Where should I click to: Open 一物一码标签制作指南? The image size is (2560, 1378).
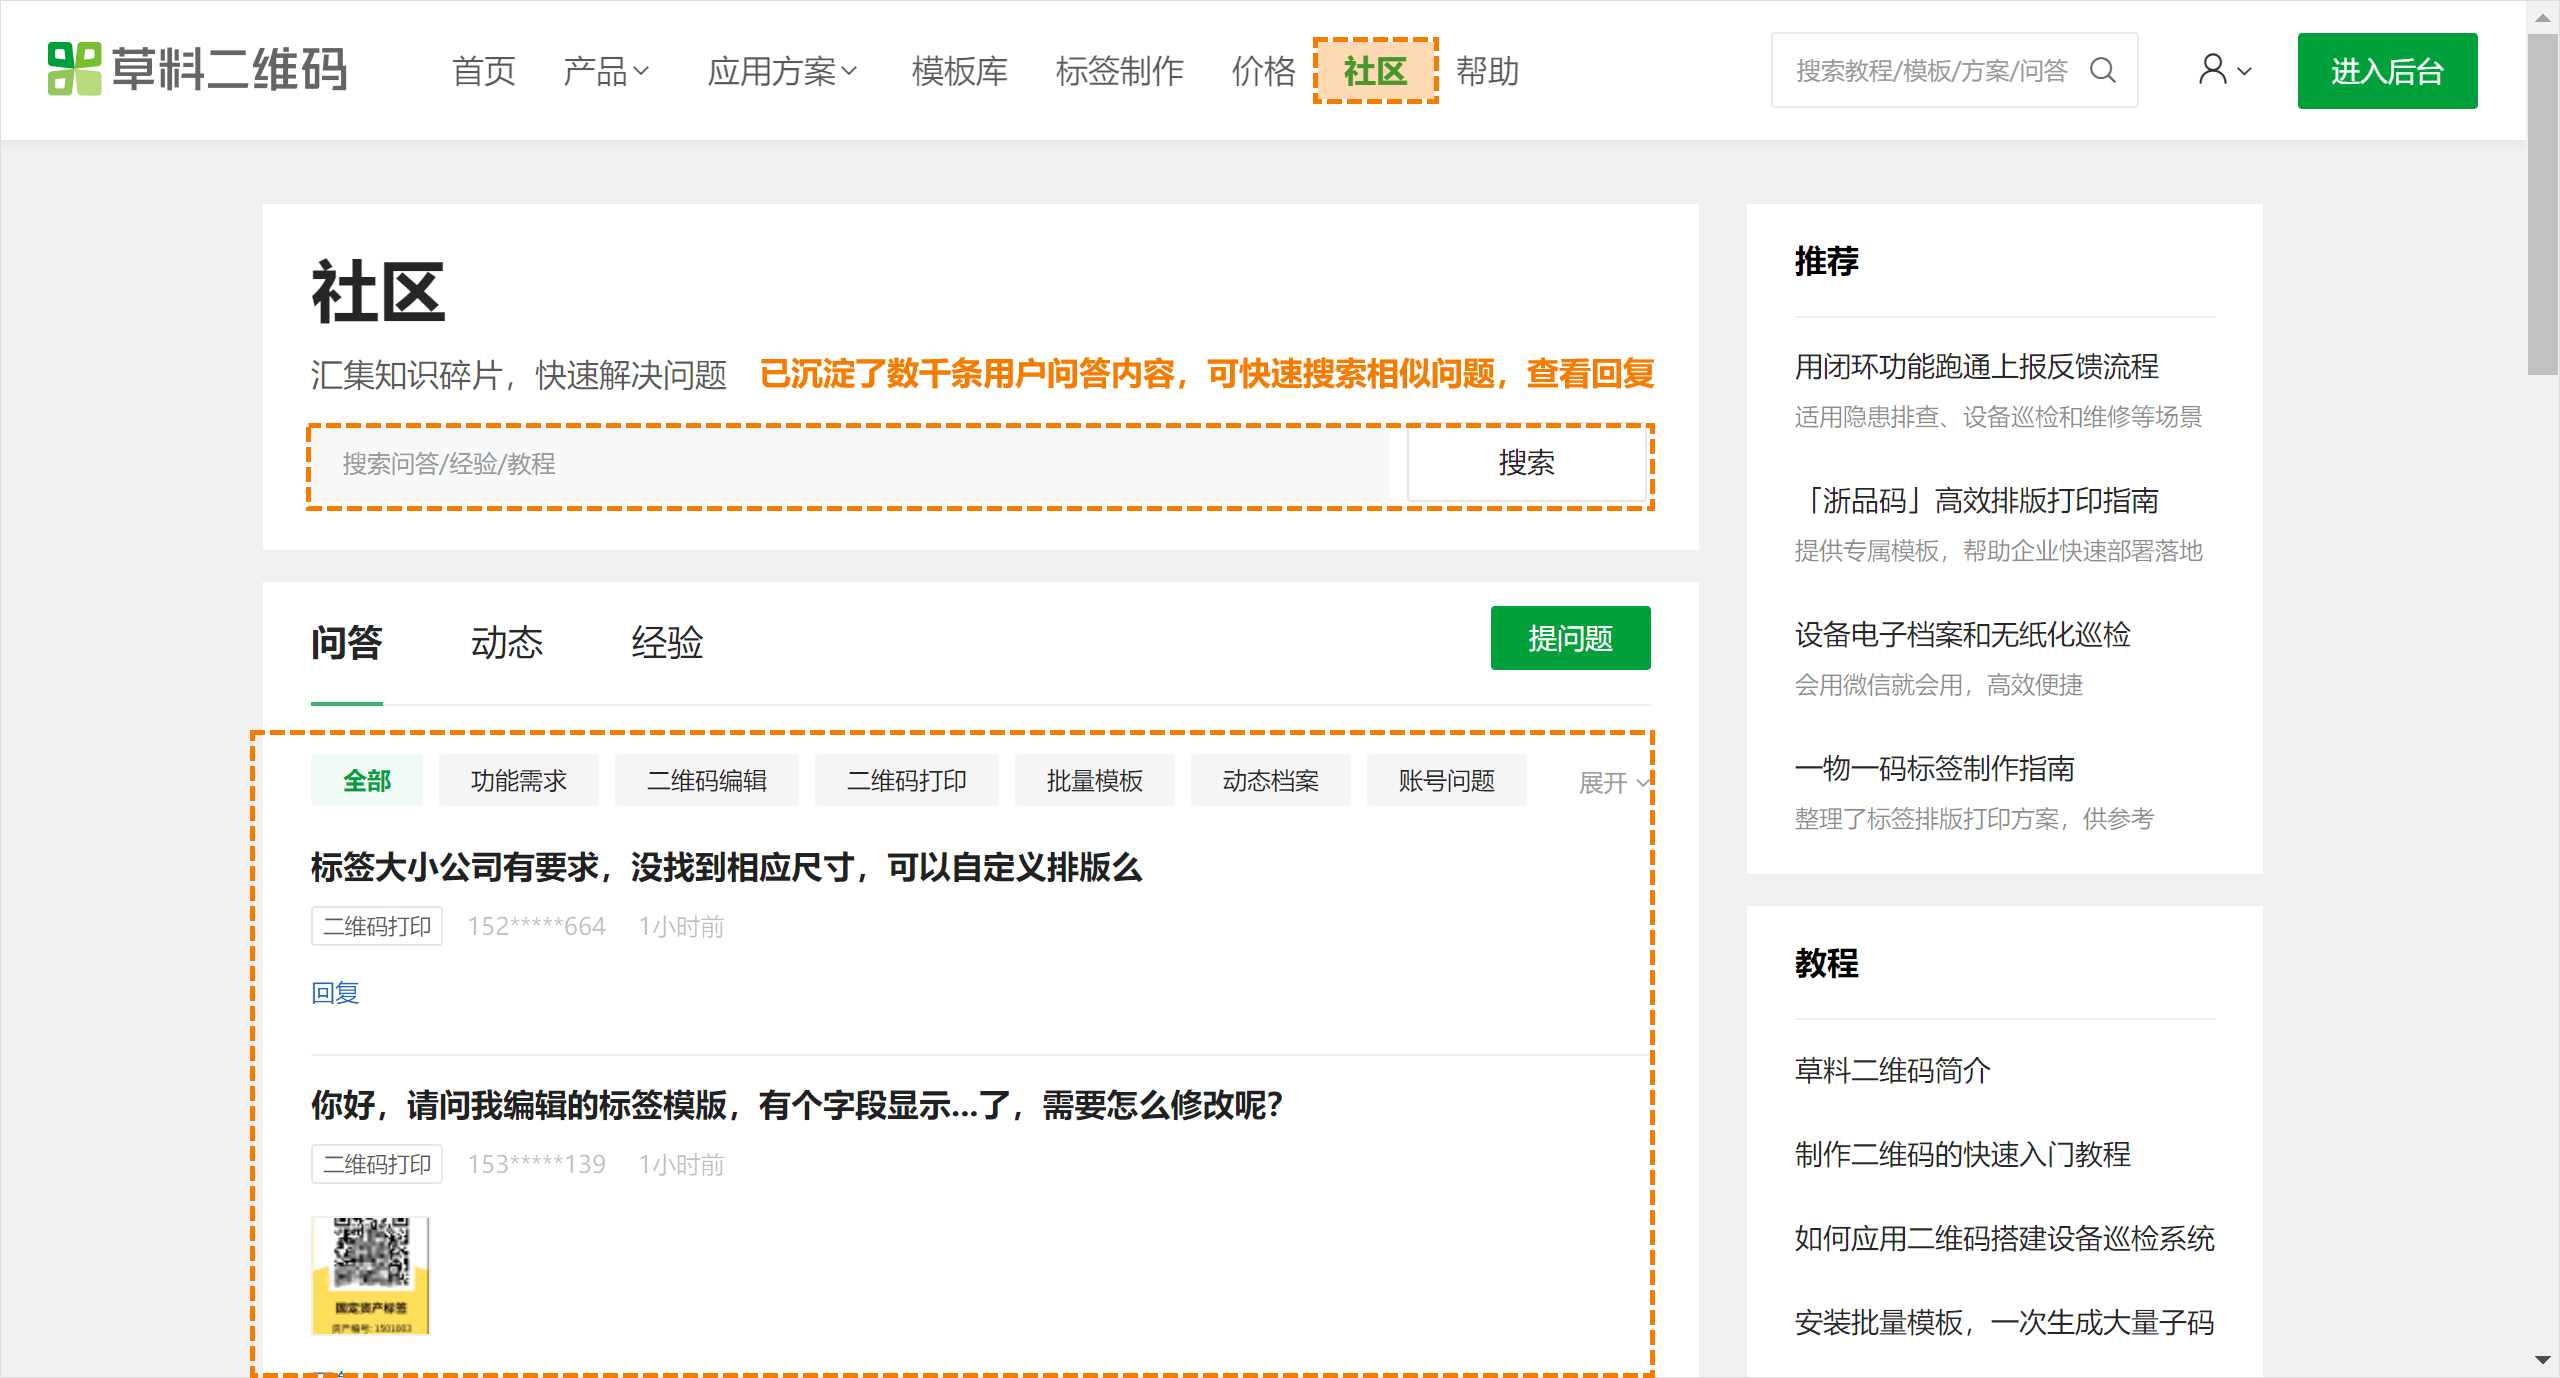[x=1934, y=769]
